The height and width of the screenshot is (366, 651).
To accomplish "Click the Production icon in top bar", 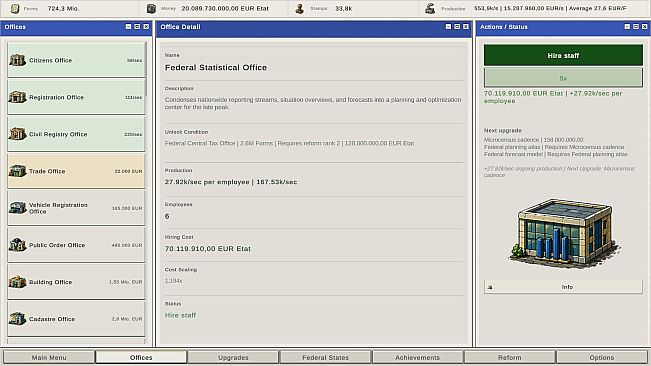I will point(430,8).
